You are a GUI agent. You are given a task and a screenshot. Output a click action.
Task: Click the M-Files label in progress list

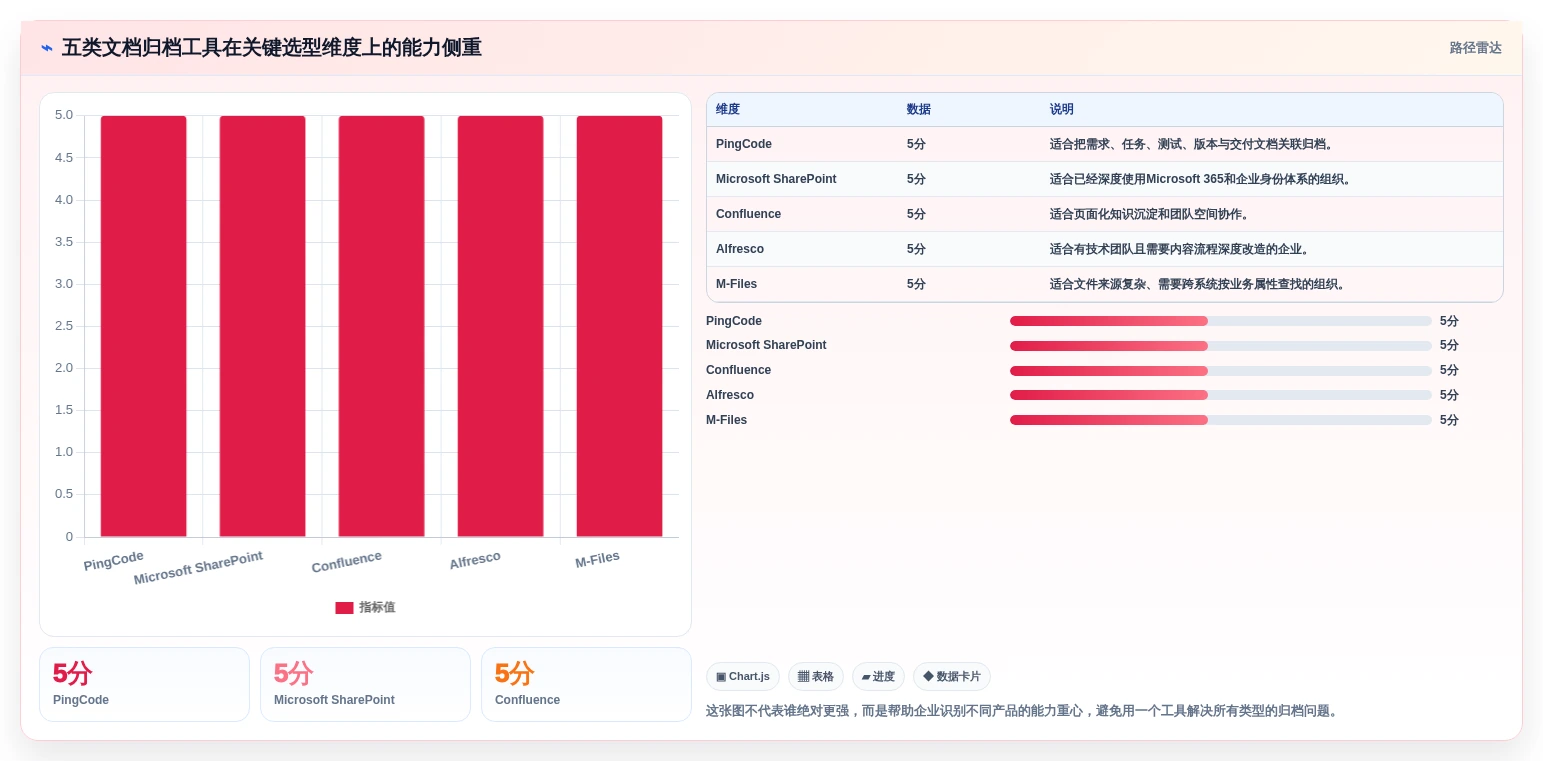[726, 420]
